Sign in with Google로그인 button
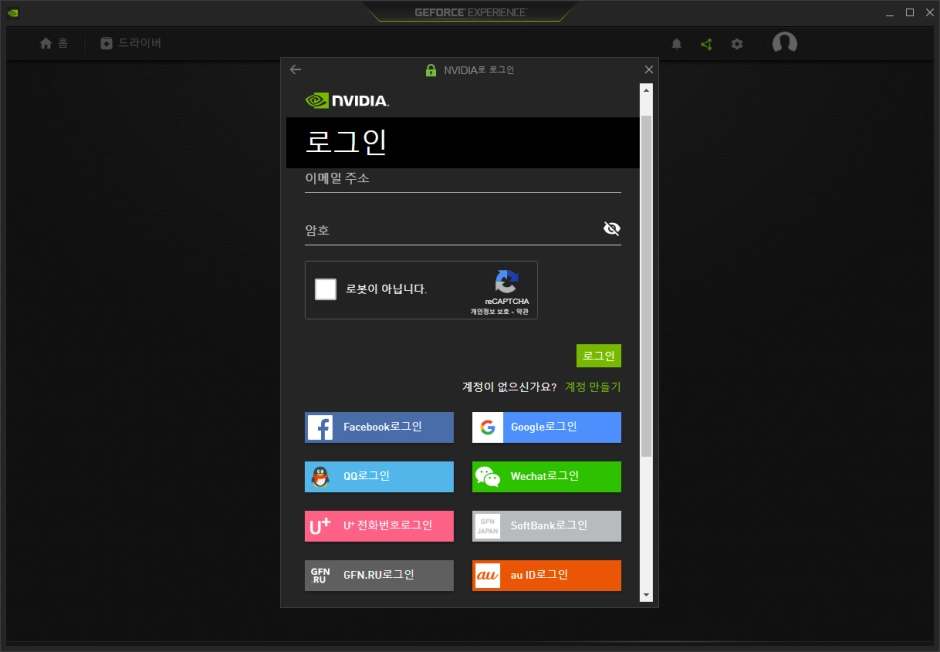Viewport: 940px width, 652px height. point(546,427)
